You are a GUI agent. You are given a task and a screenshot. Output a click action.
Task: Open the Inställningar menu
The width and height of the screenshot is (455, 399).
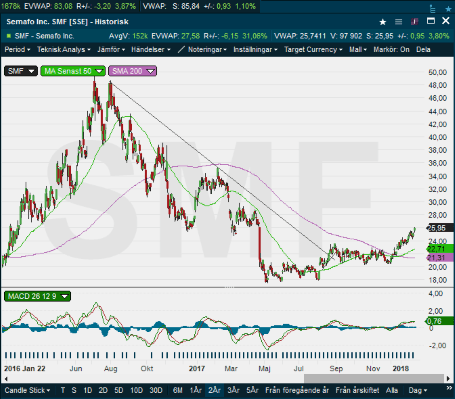[x=255, y=50]
